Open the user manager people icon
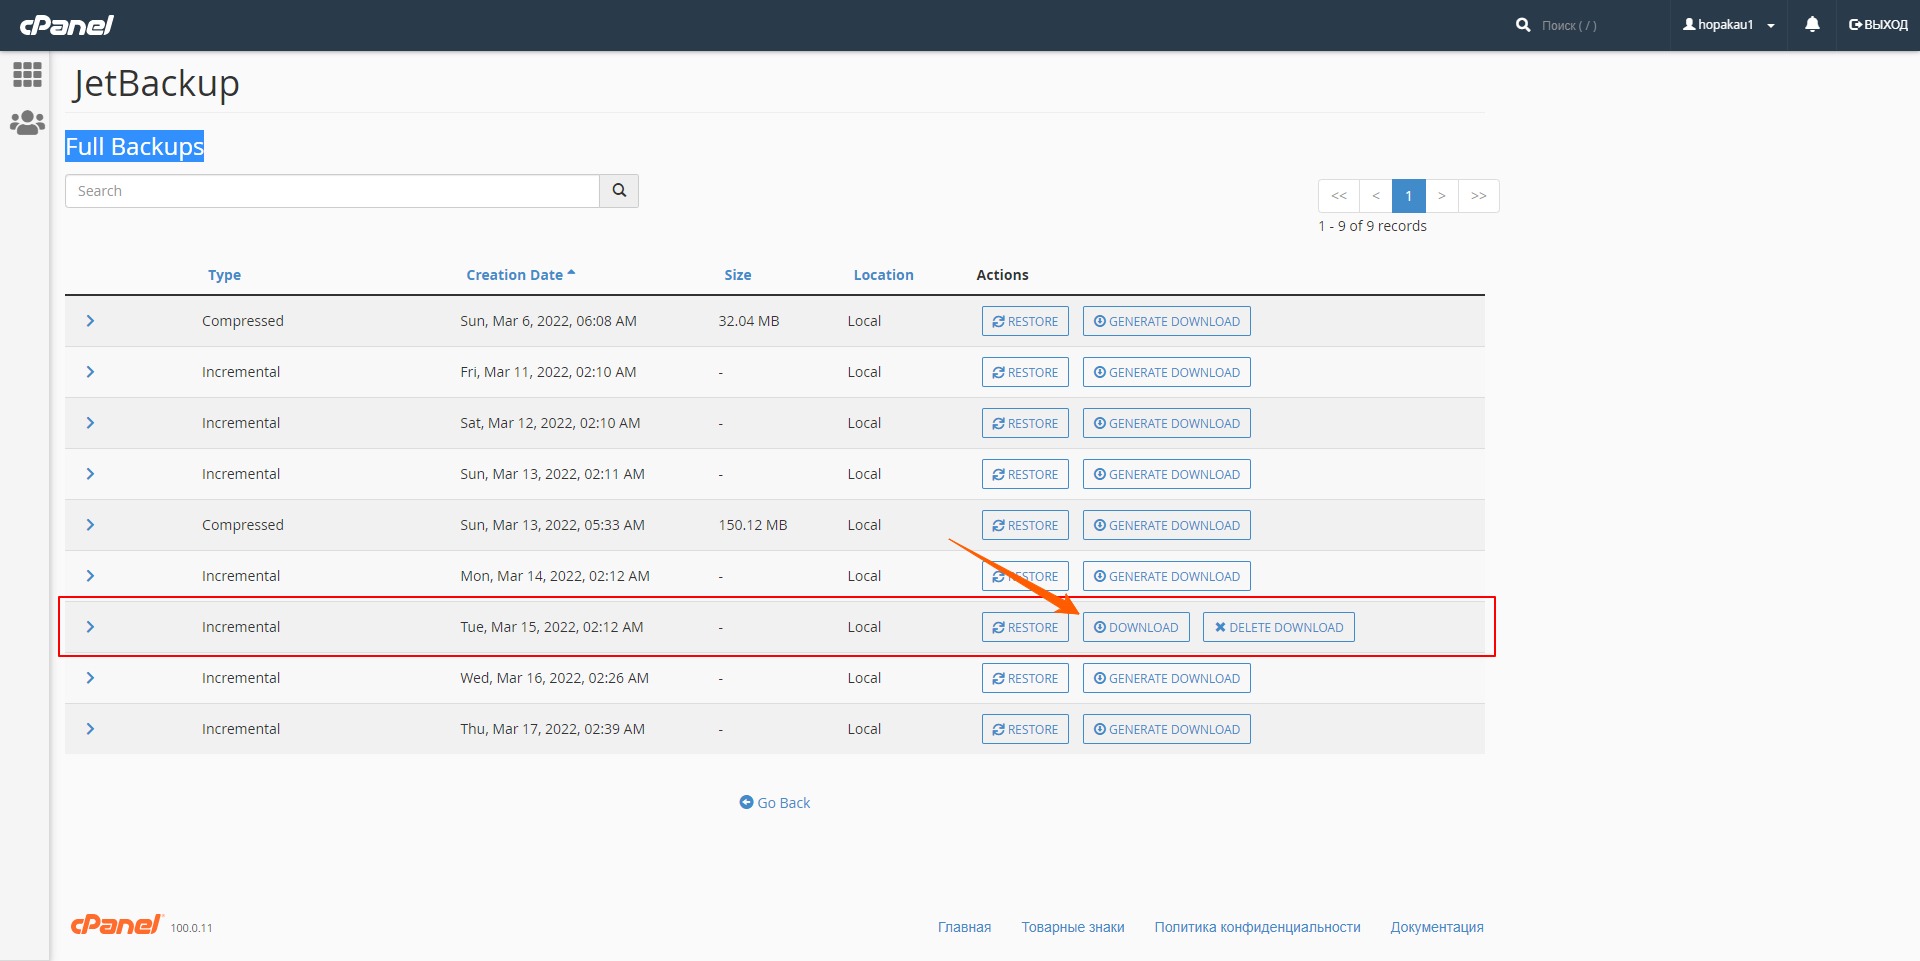 [27, 123]
